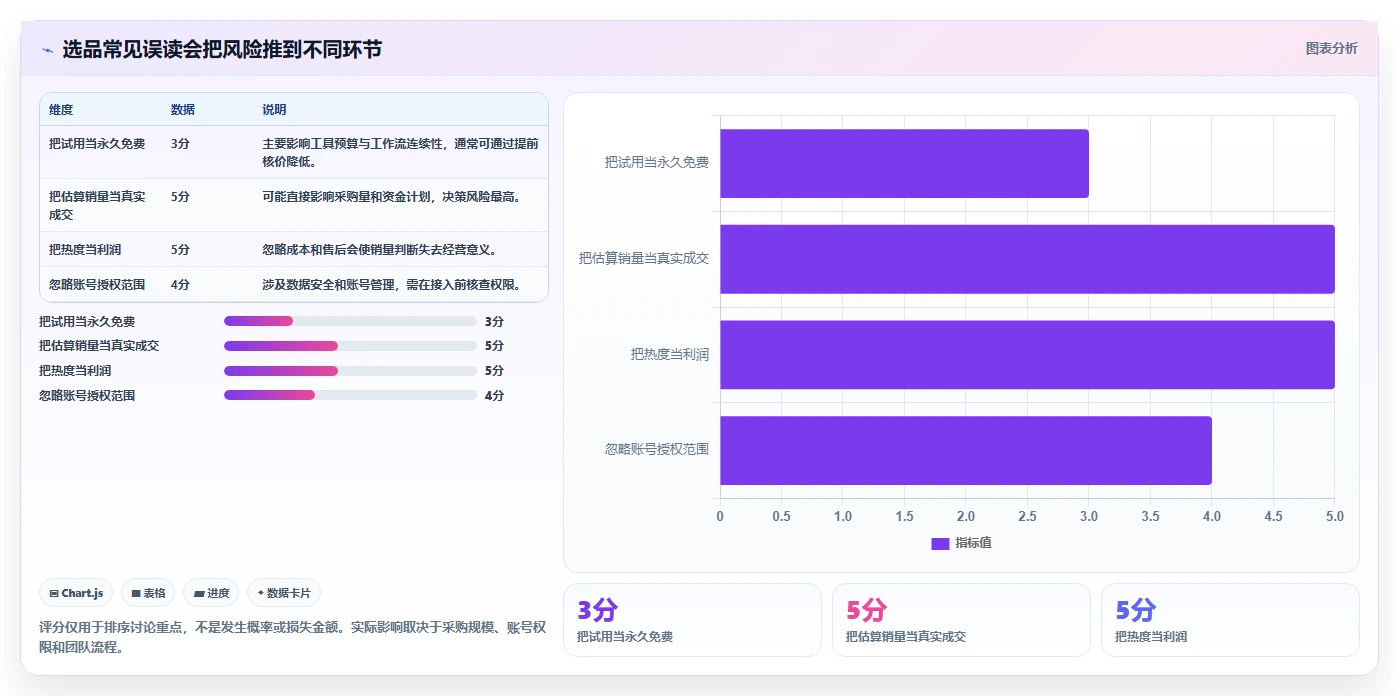Click the 把热度当利润 progress bar
Image resolution: width=1399 pixels, height=696 pixels.
[x=350, y=371]
